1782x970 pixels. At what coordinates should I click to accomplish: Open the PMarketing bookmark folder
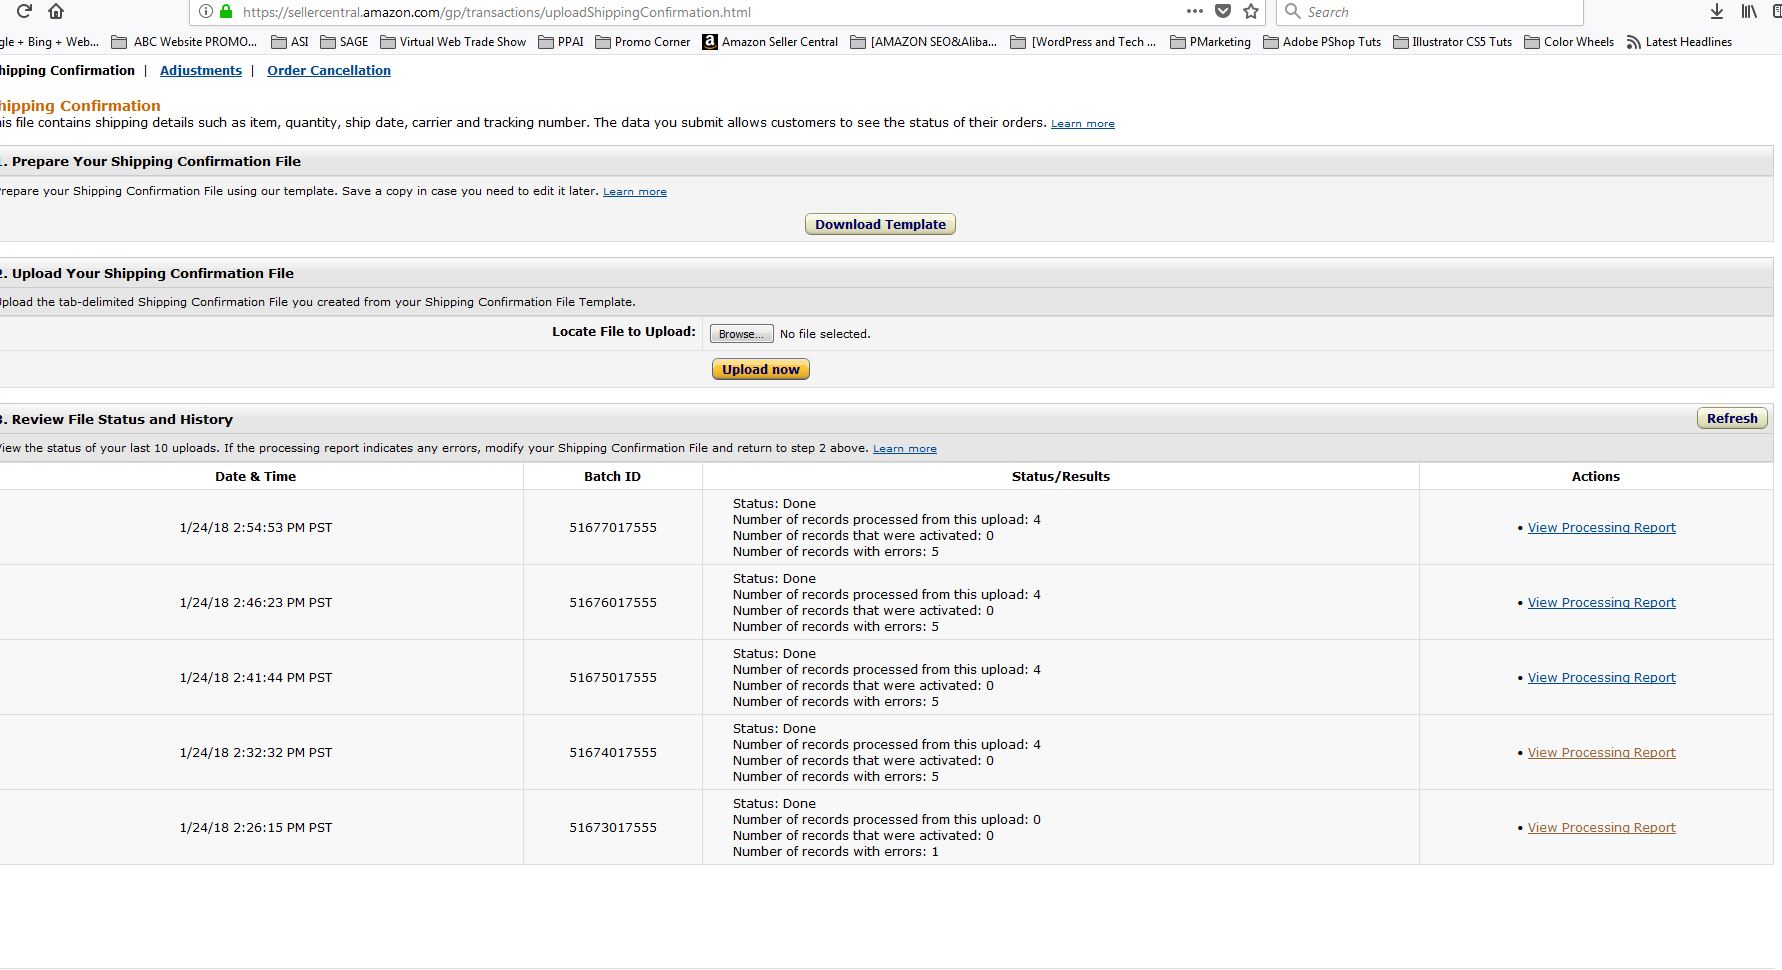click(x=1210, y=42)
